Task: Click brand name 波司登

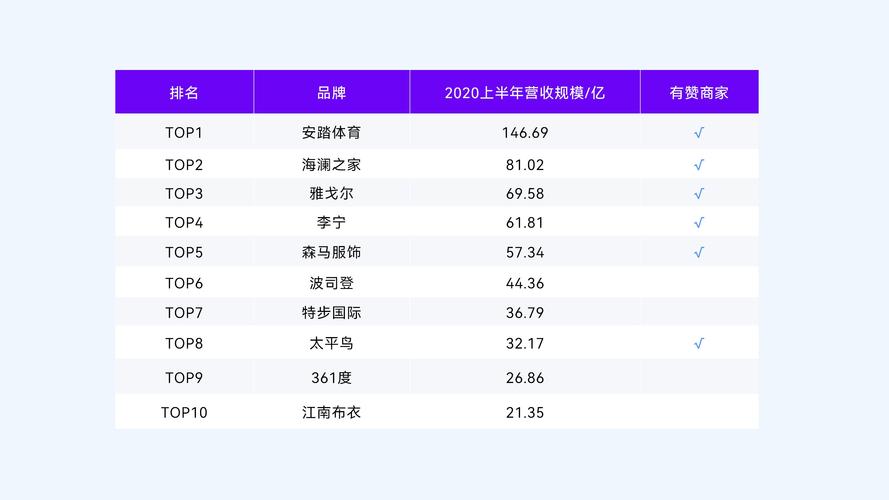Action: [x=331, y=283]
